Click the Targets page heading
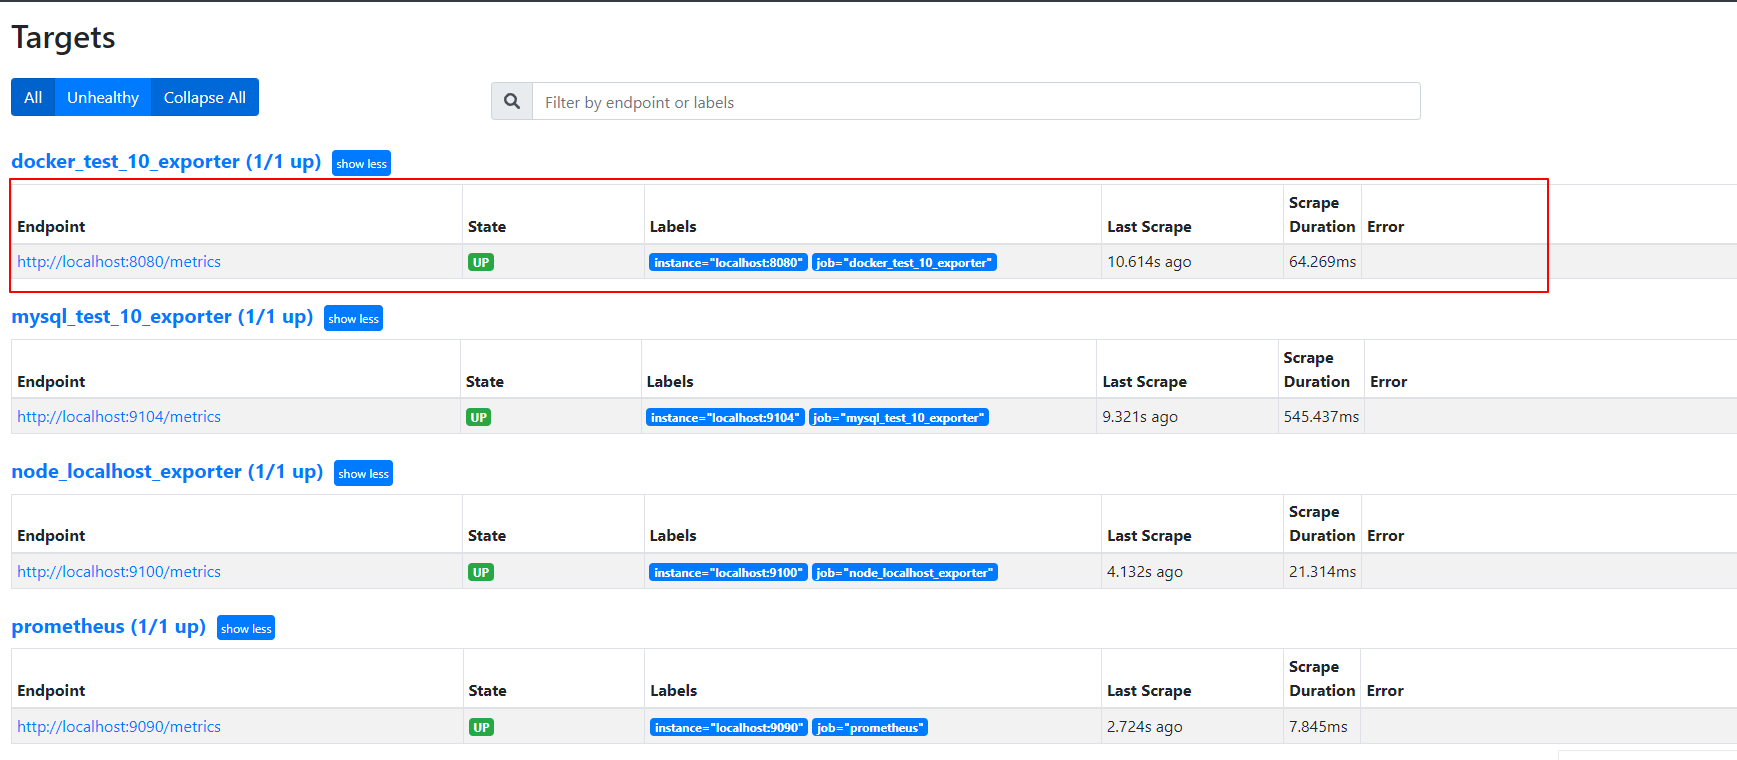The image size is (1737, 760). click(63, 37)
